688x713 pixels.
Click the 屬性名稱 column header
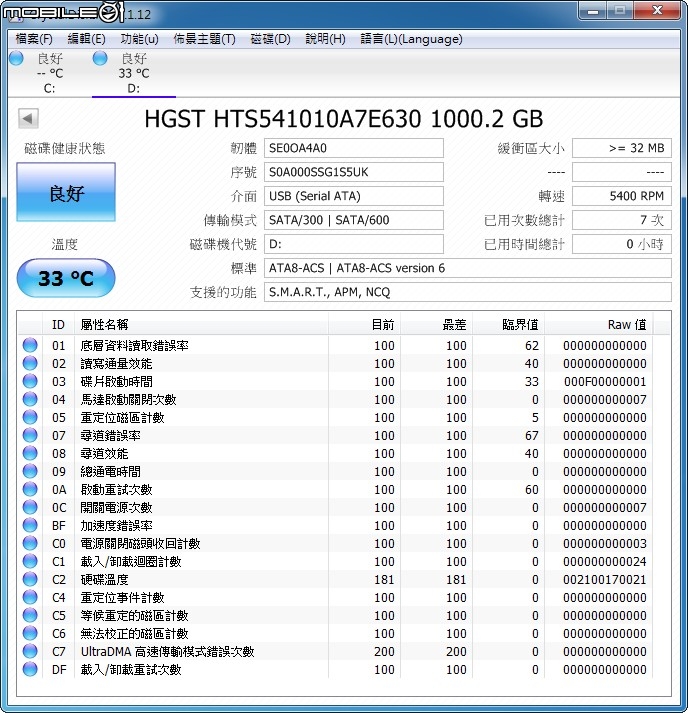pyautogui.click(x=201, y=324)
